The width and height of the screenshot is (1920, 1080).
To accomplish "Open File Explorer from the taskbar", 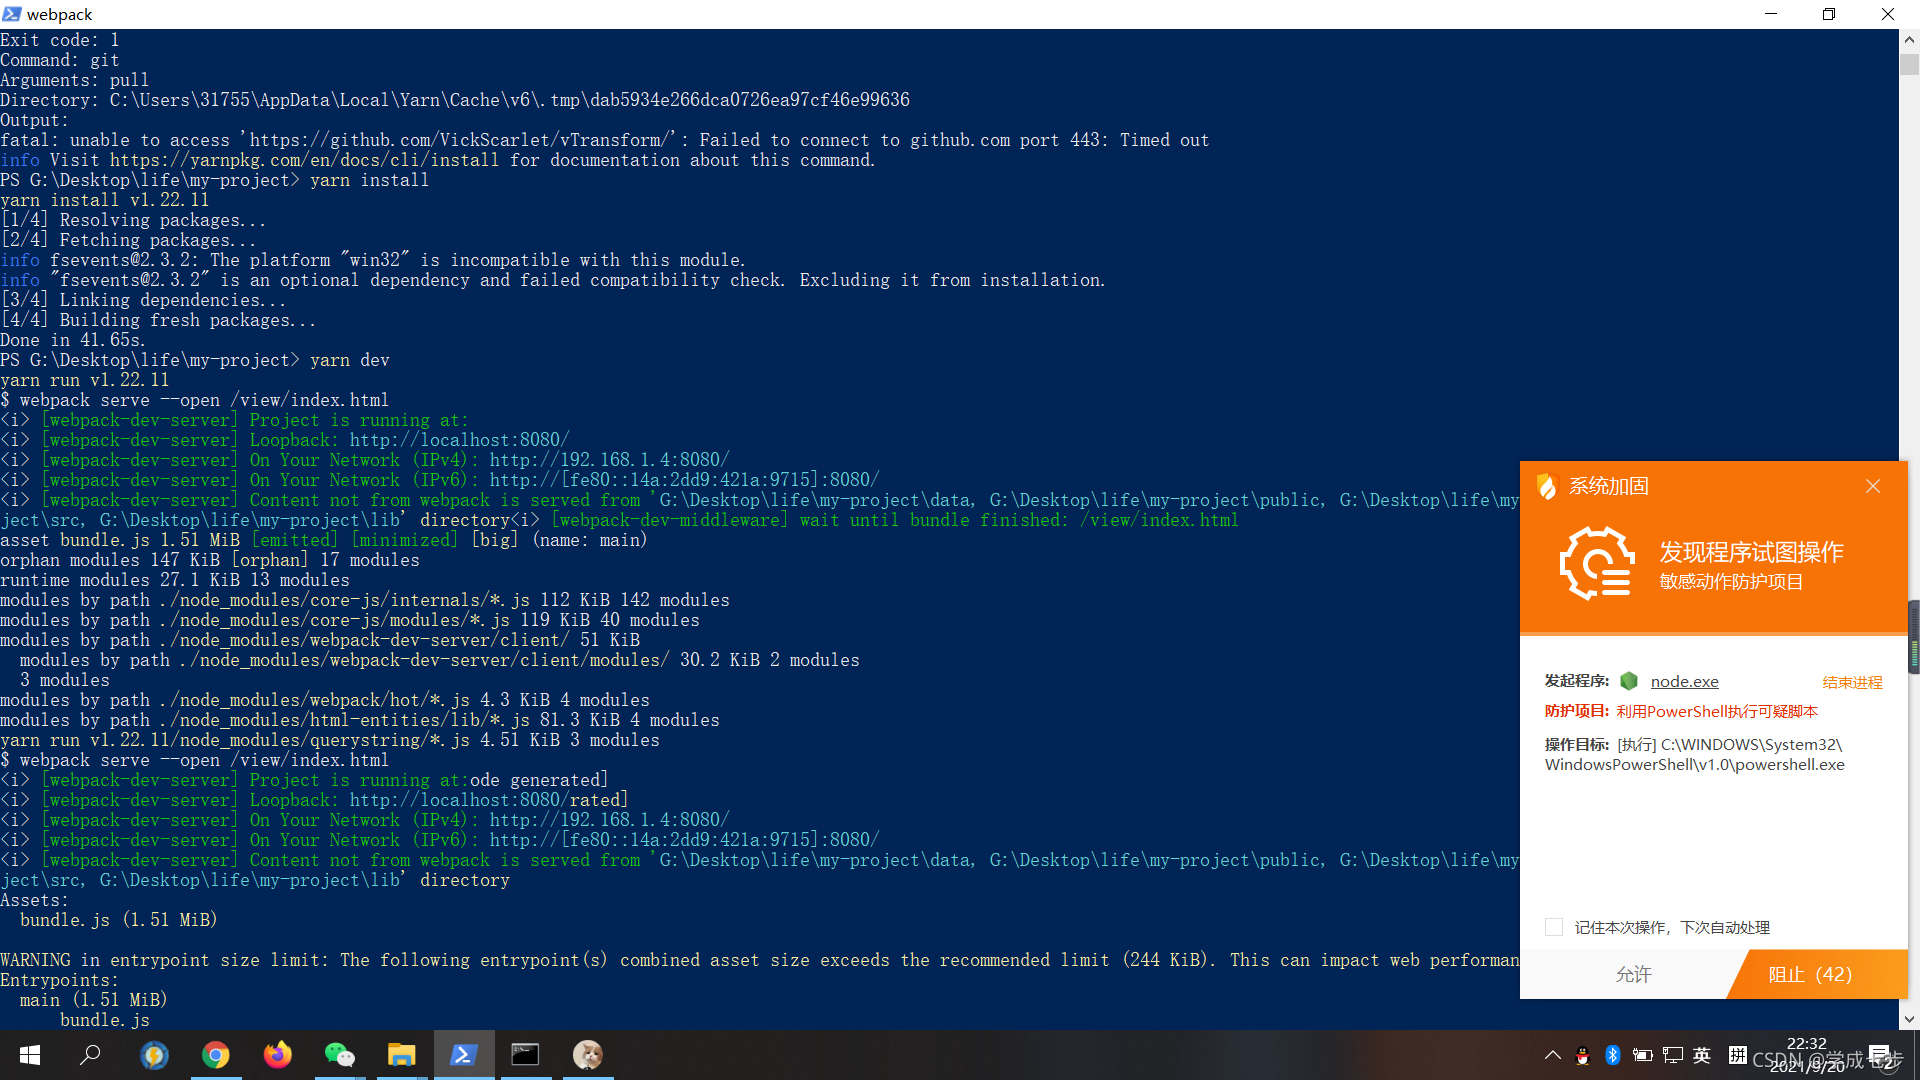I will pos(401,1055).
